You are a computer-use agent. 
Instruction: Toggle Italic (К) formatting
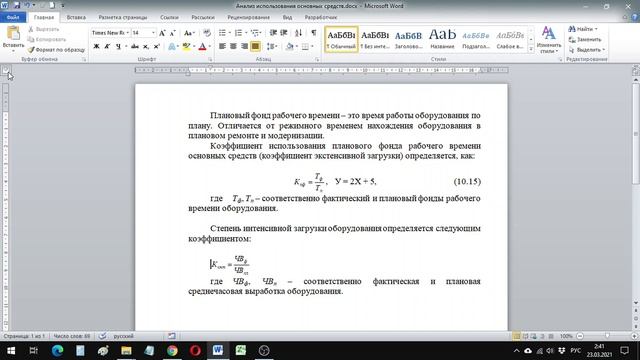click(x=107, y=47)
